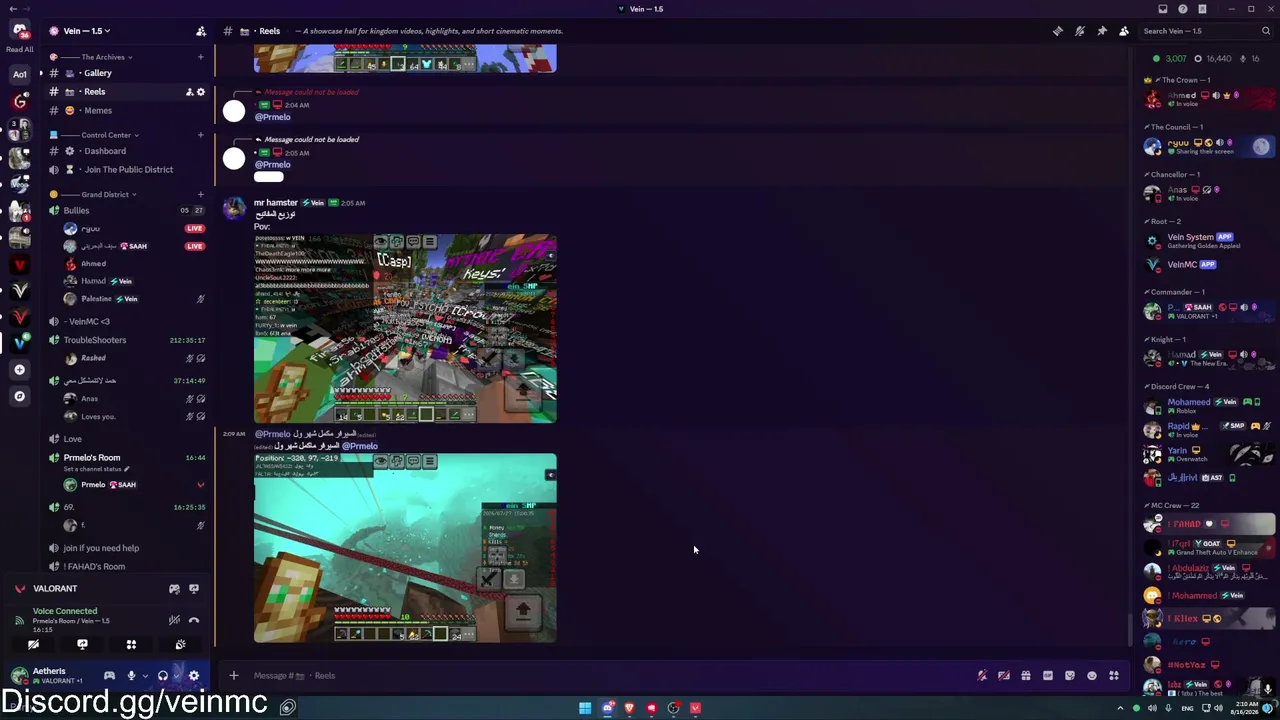Click the ENG language indicator

pos(1188,708)
